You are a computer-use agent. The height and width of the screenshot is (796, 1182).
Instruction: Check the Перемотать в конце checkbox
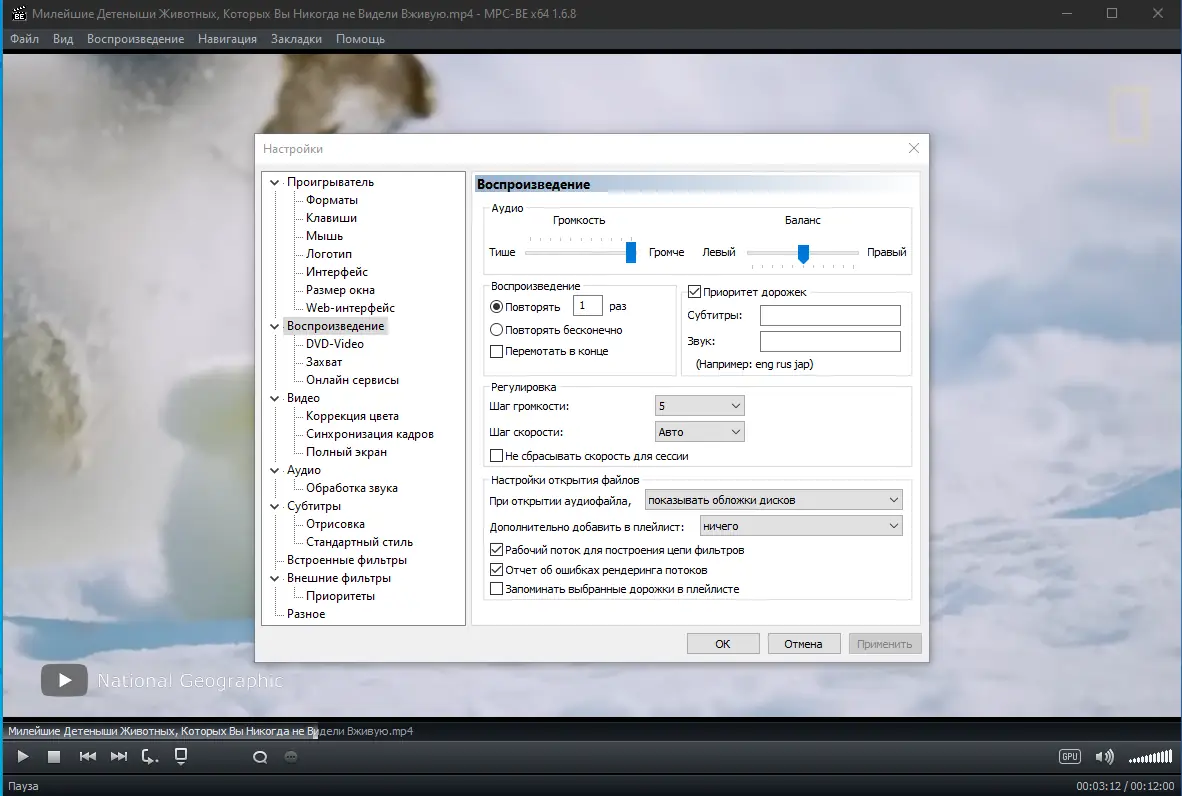point(497,350)
